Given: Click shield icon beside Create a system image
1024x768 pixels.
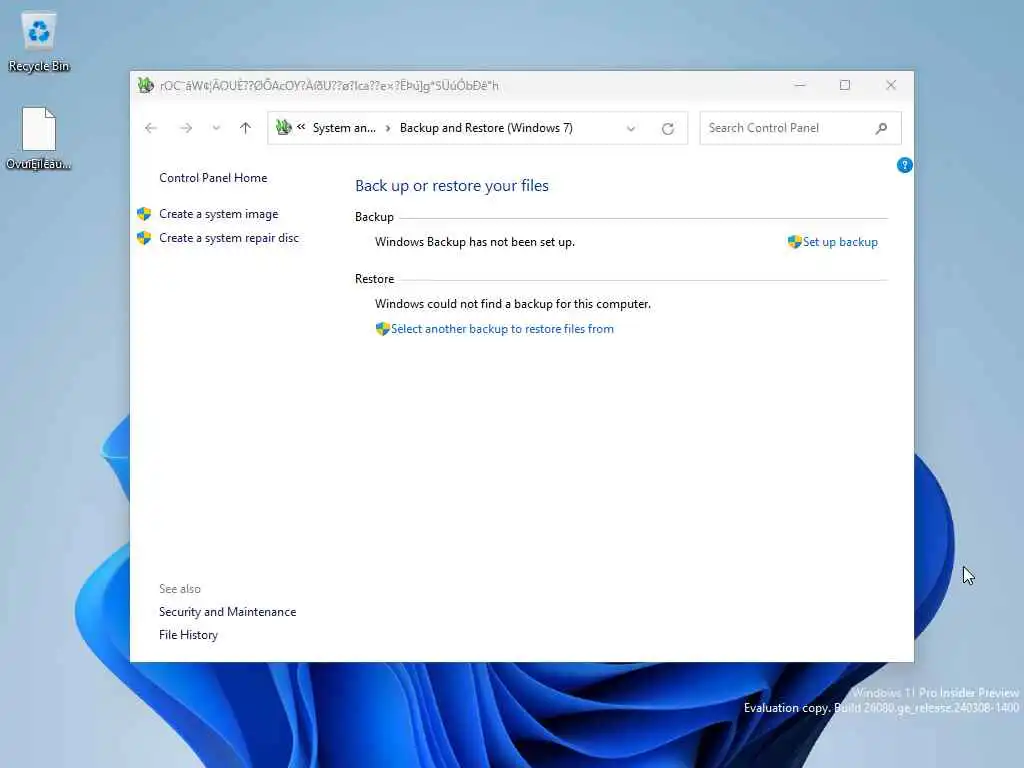Looking at the screenshot, I should tap(144, 214).
